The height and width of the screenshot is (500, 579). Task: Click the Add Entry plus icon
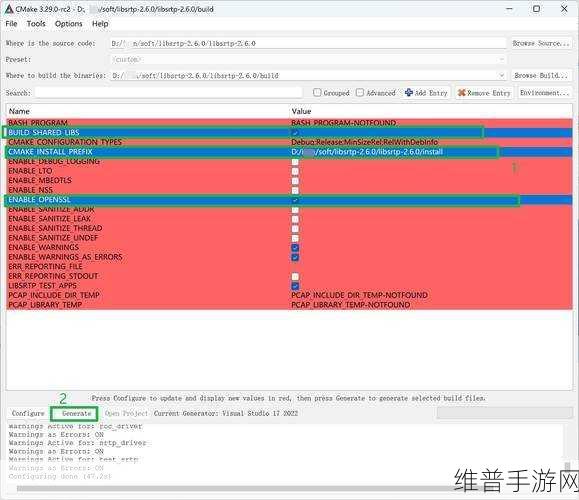[x=409, y=93]
